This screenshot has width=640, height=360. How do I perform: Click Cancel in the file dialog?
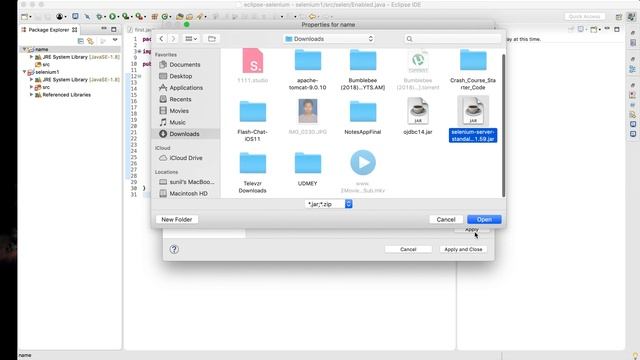coord(446,219)
